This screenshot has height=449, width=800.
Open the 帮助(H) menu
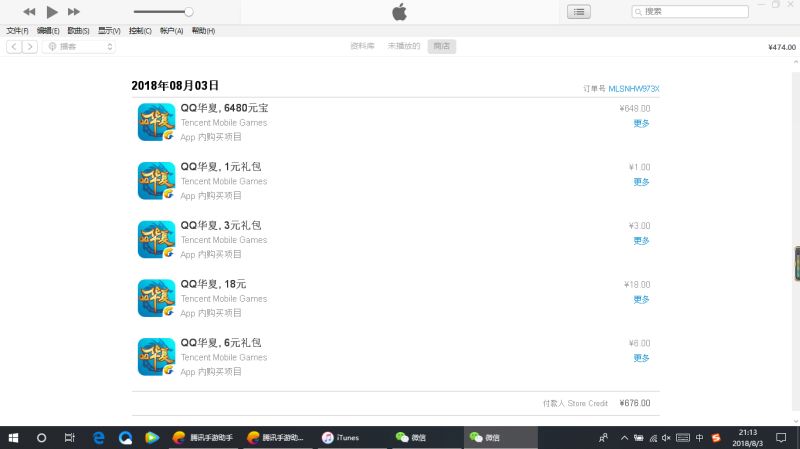[x=203, y=31]
